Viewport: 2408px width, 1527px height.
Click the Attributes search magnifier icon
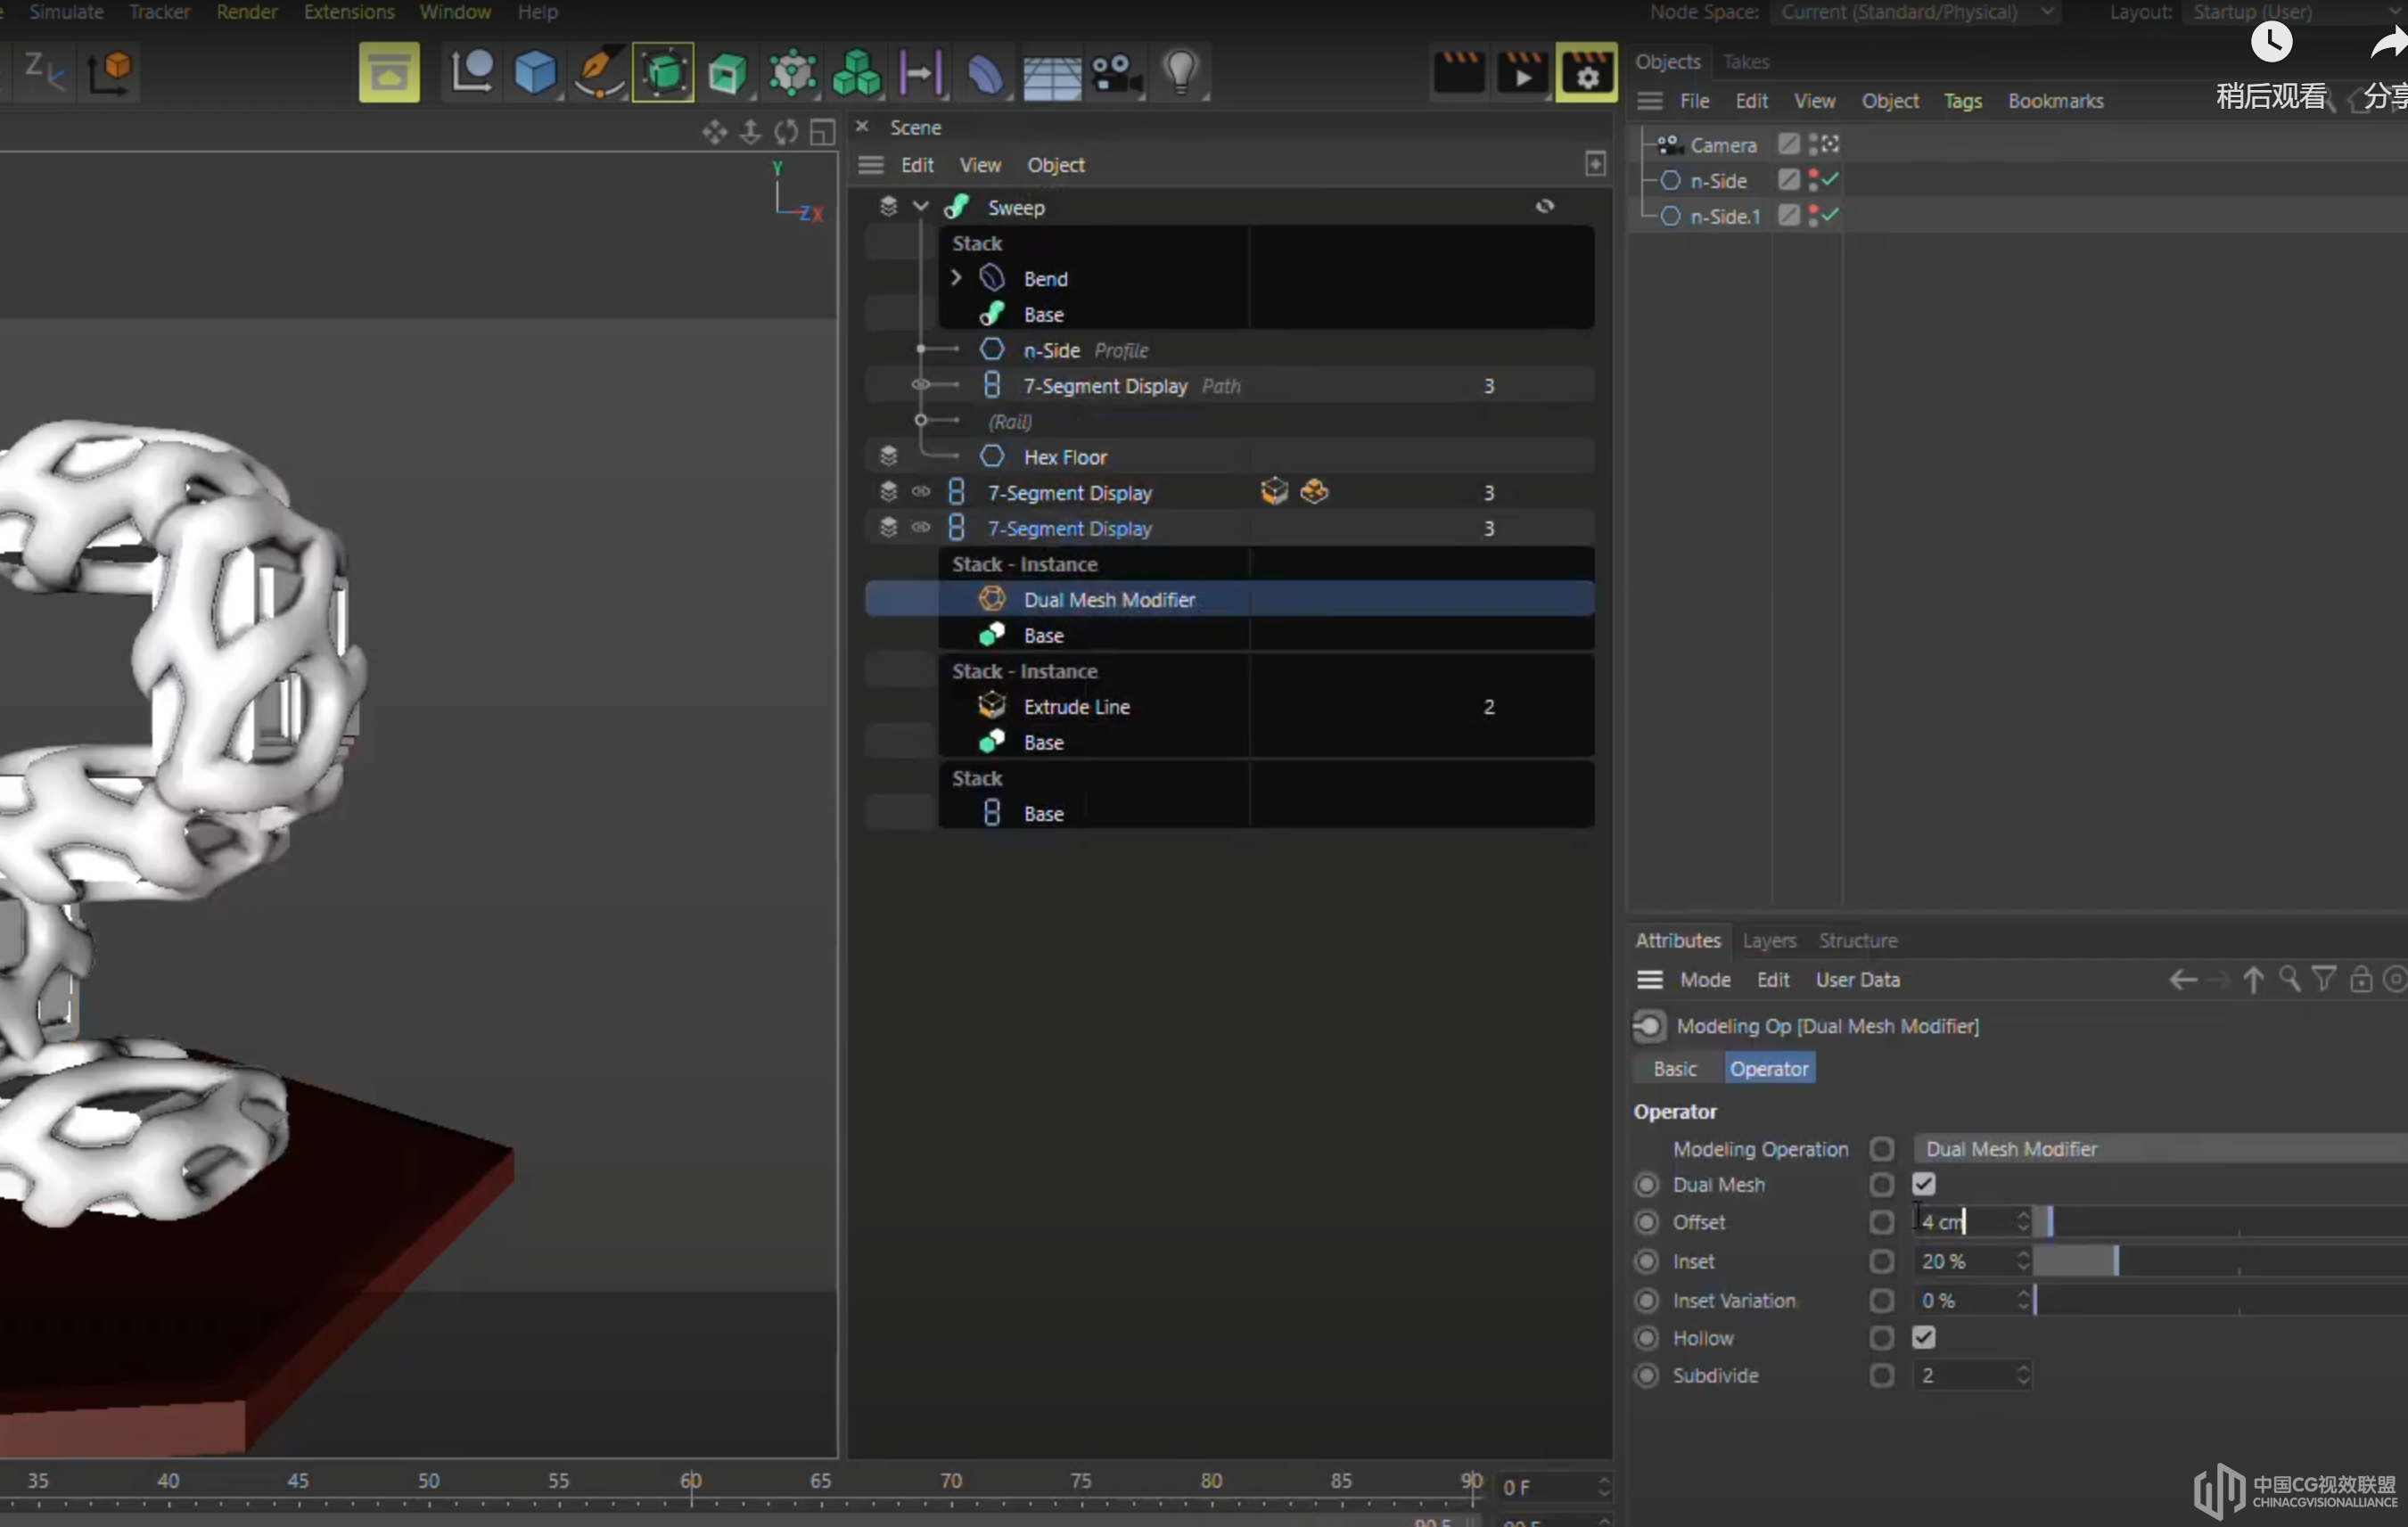click(2289, 979)
